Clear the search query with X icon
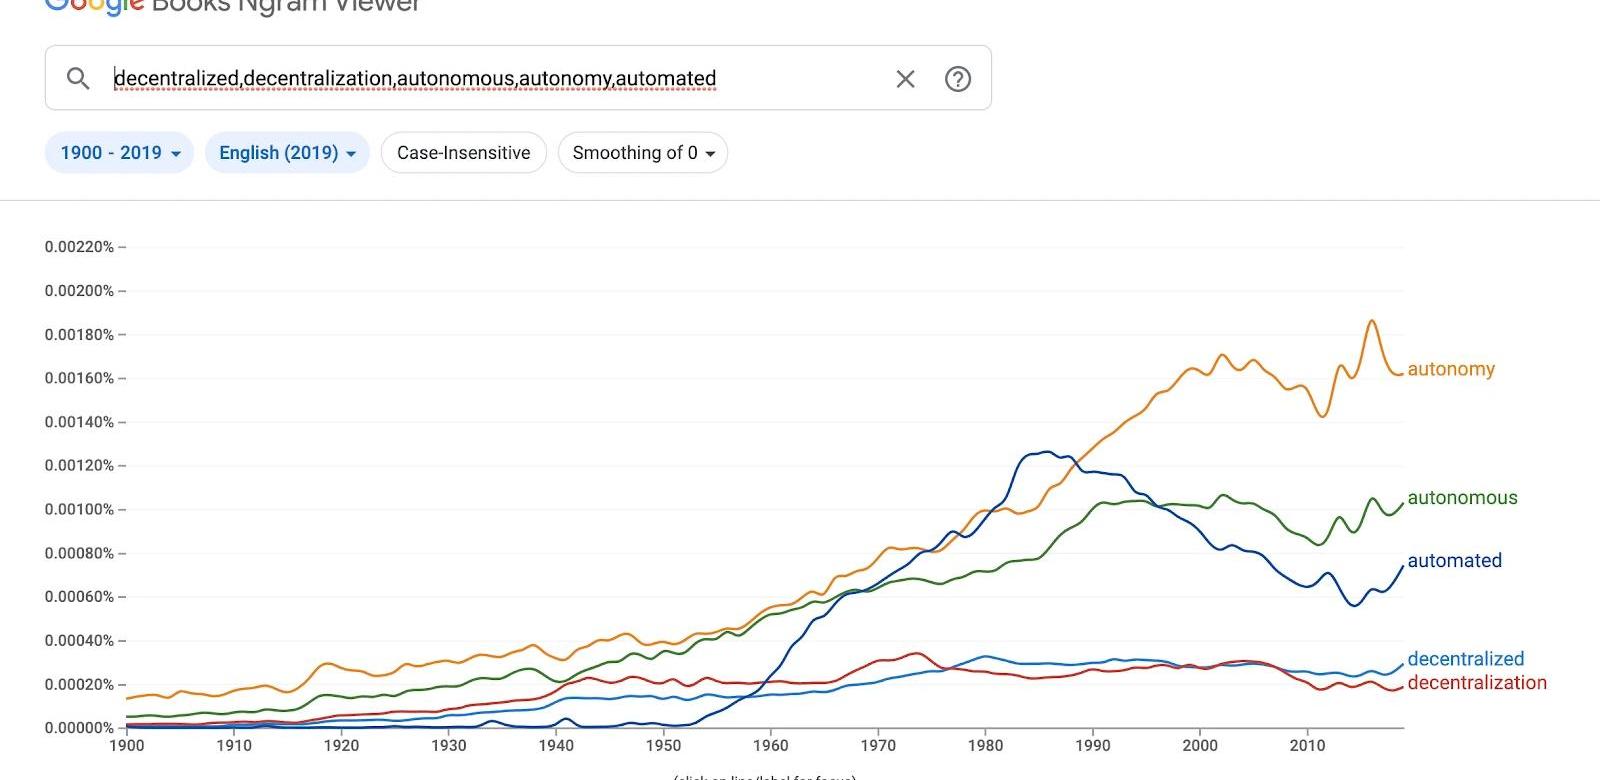The width and height of the screenshot is (1600, 780). point(905,79)
